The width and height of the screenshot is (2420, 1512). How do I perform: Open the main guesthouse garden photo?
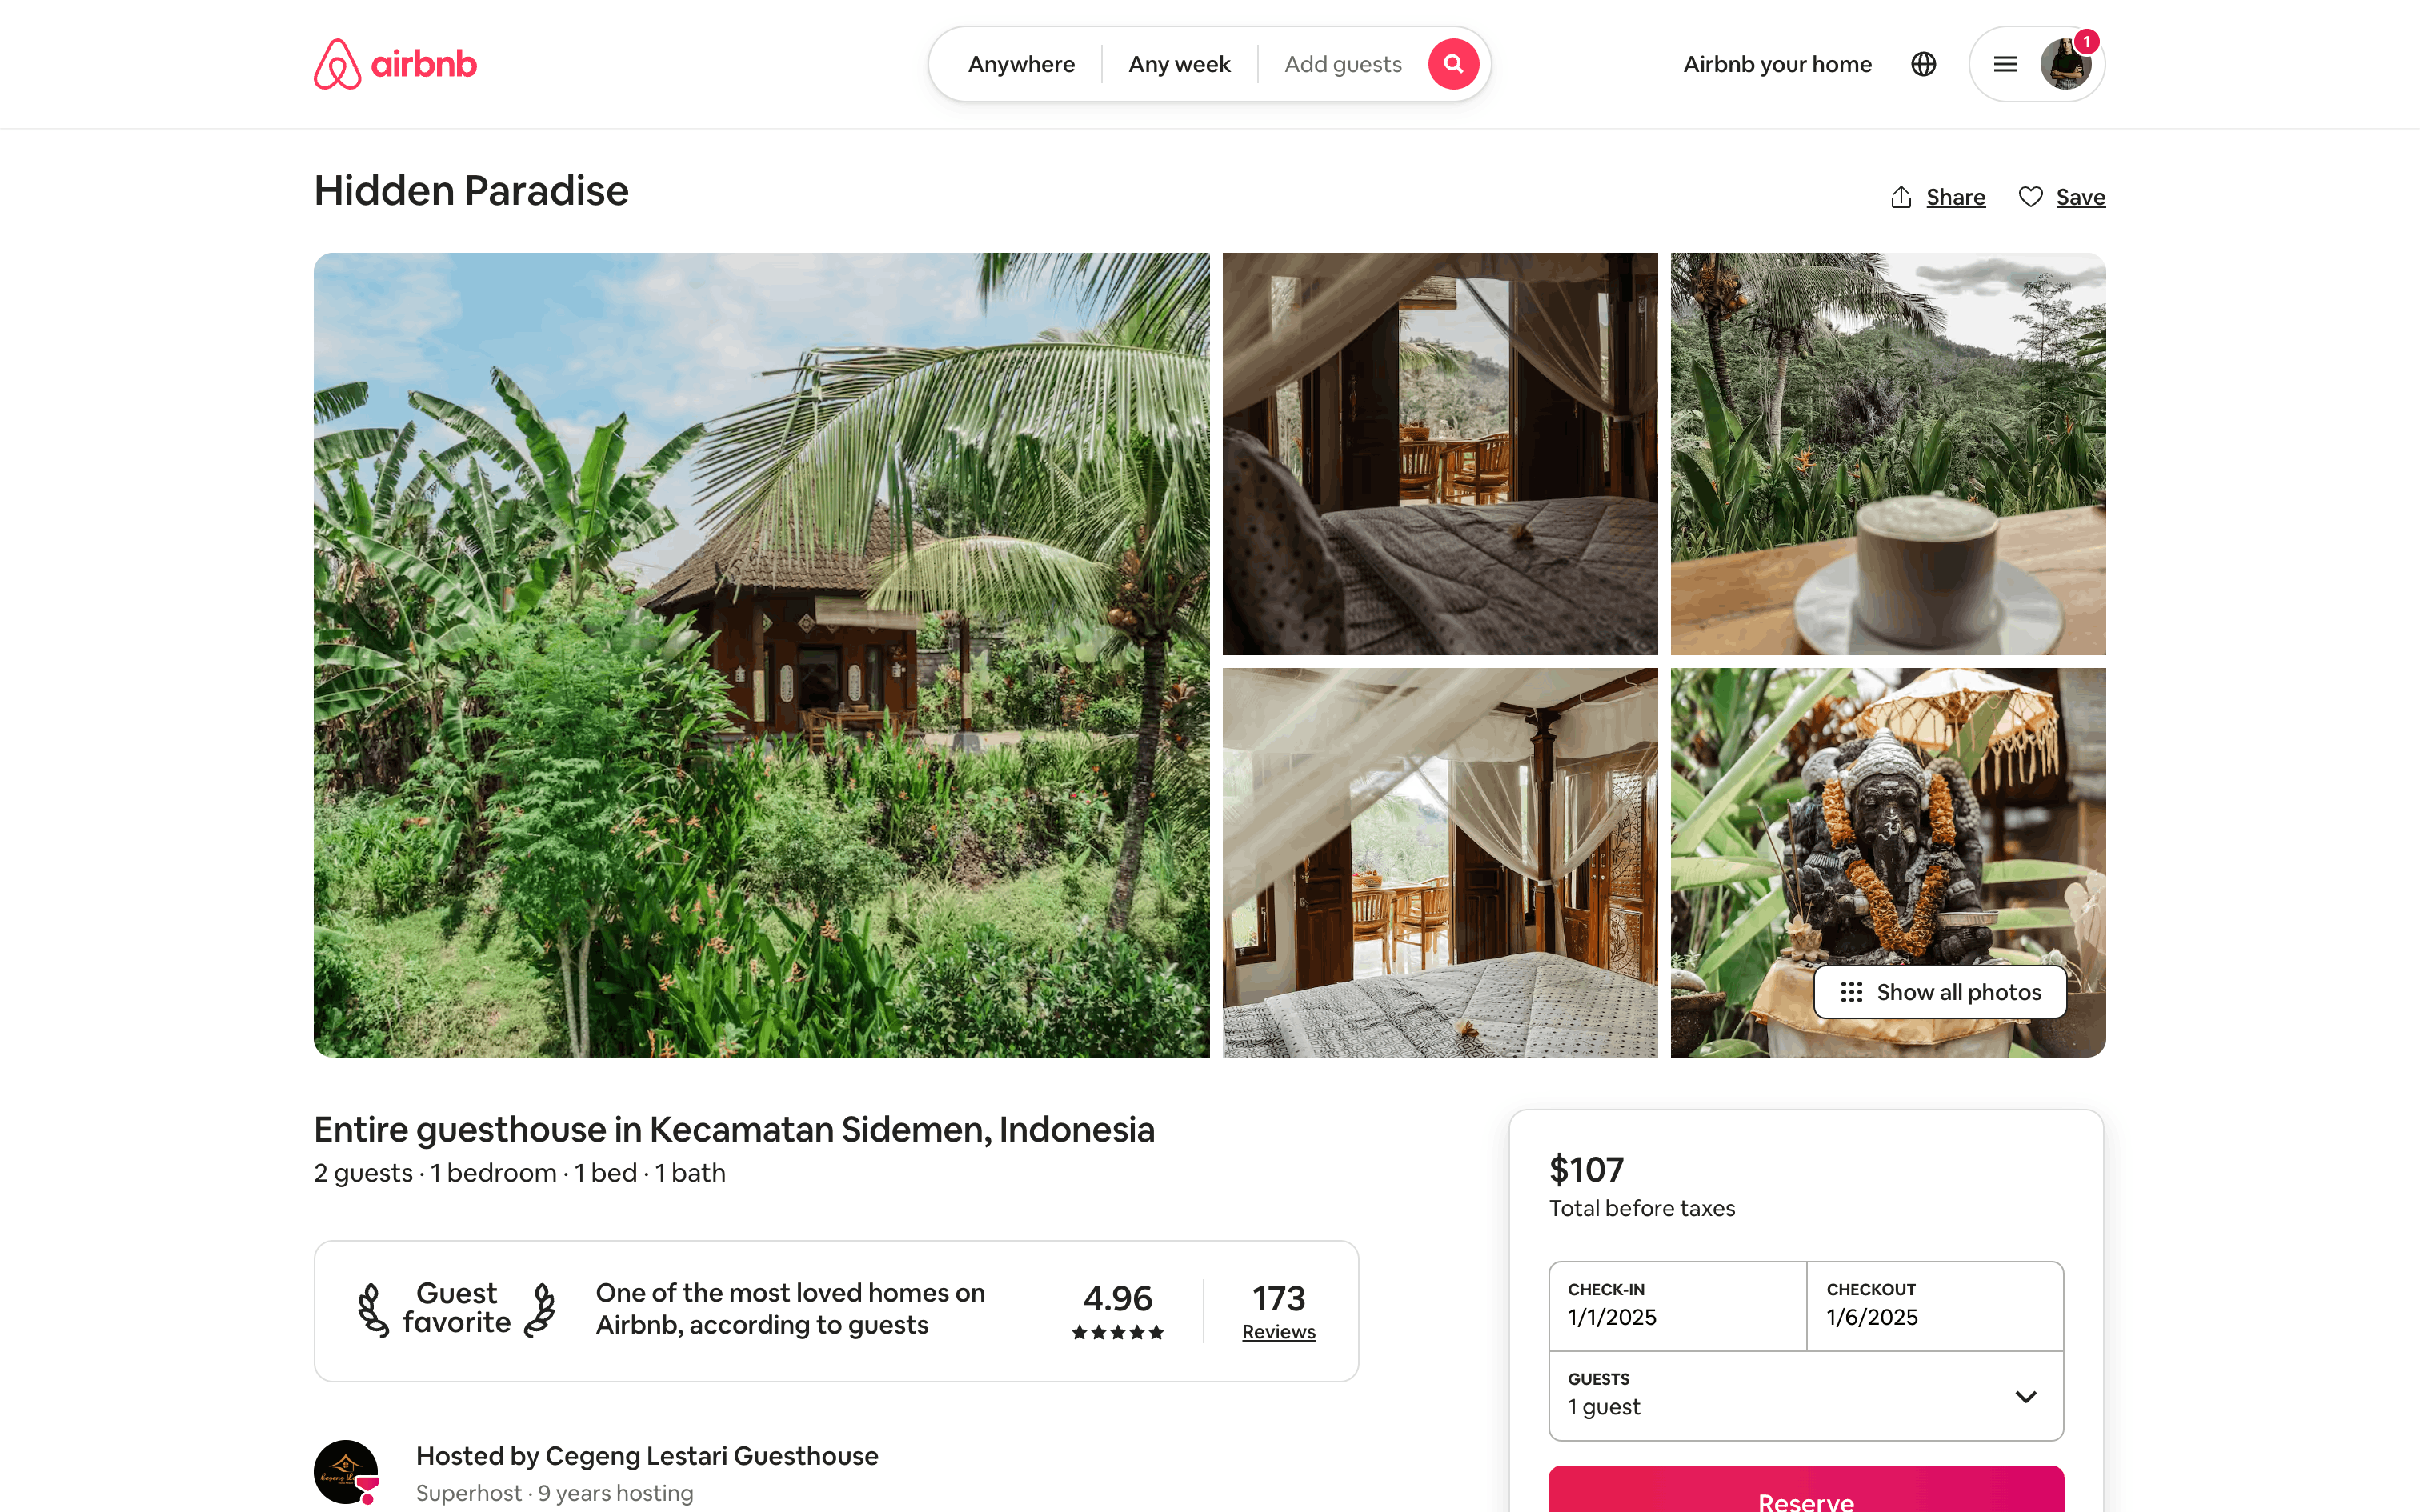(x=761, y=655)
